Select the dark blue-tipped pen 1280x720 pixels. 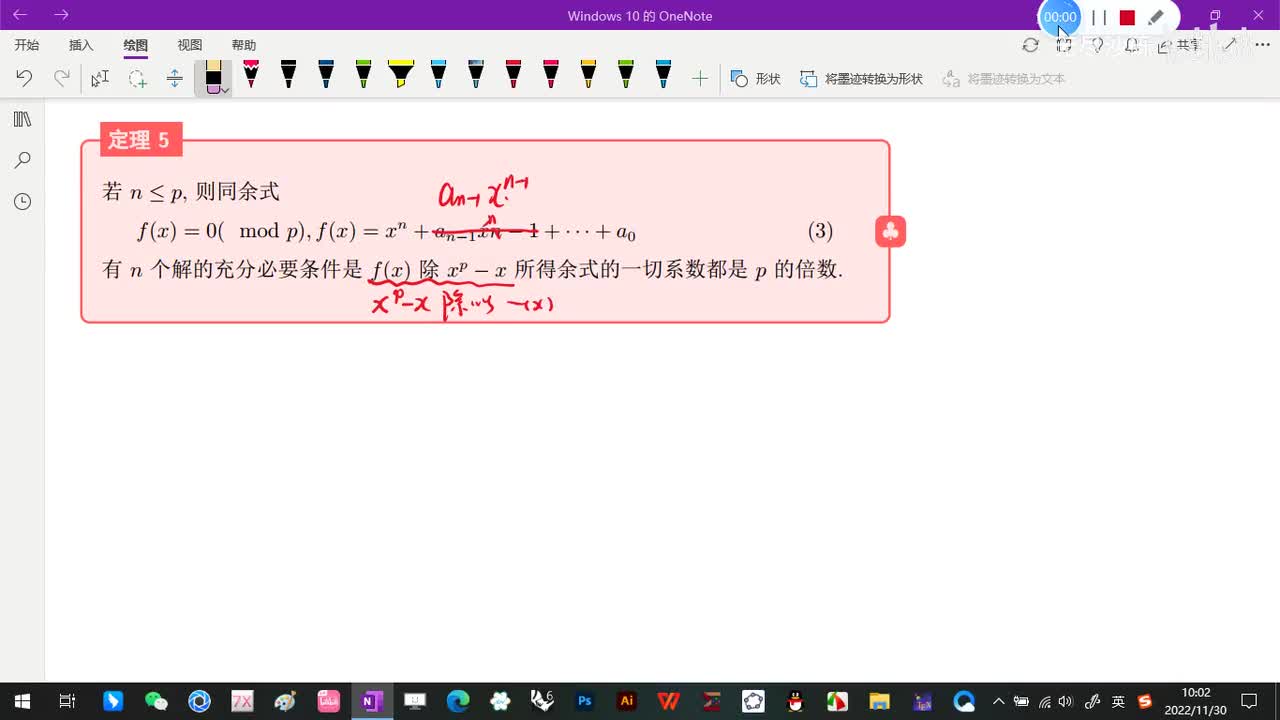tap(326, 74)
